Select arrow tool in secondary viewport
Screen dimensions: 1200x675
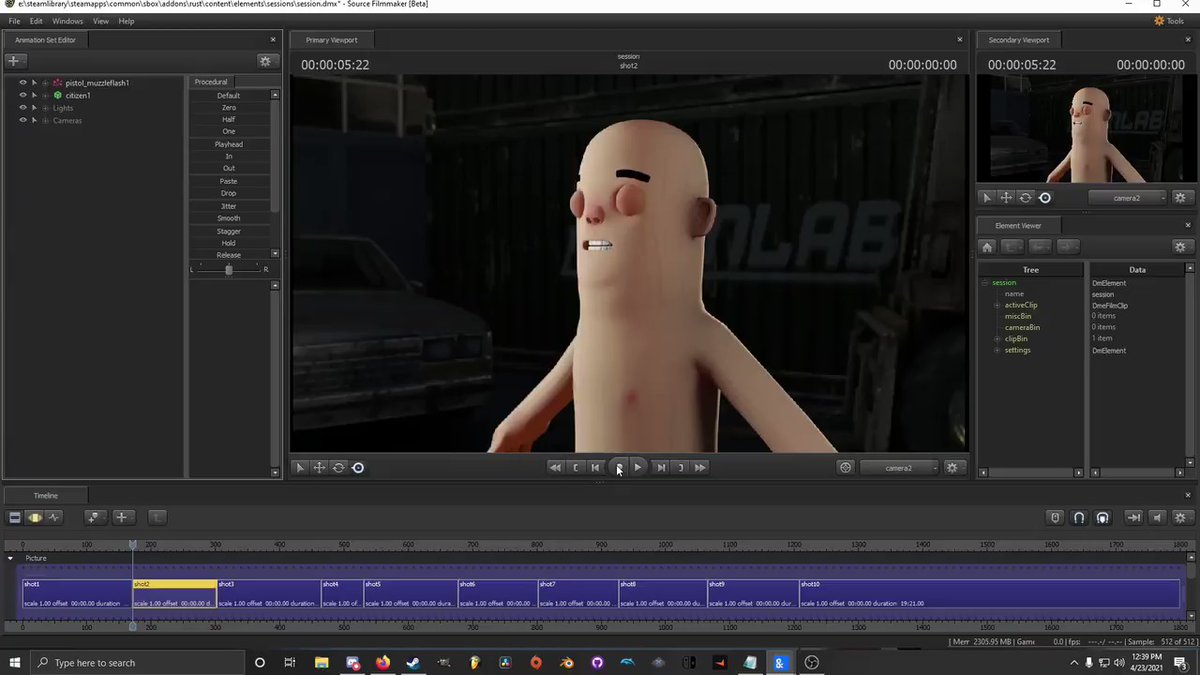[987, 198]
